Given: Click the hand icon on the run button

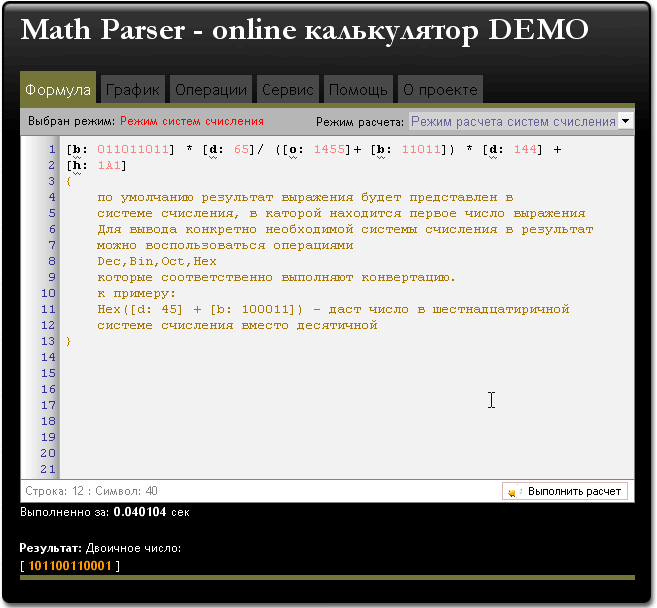Looking at the screenshot, I should pos(515,492).
